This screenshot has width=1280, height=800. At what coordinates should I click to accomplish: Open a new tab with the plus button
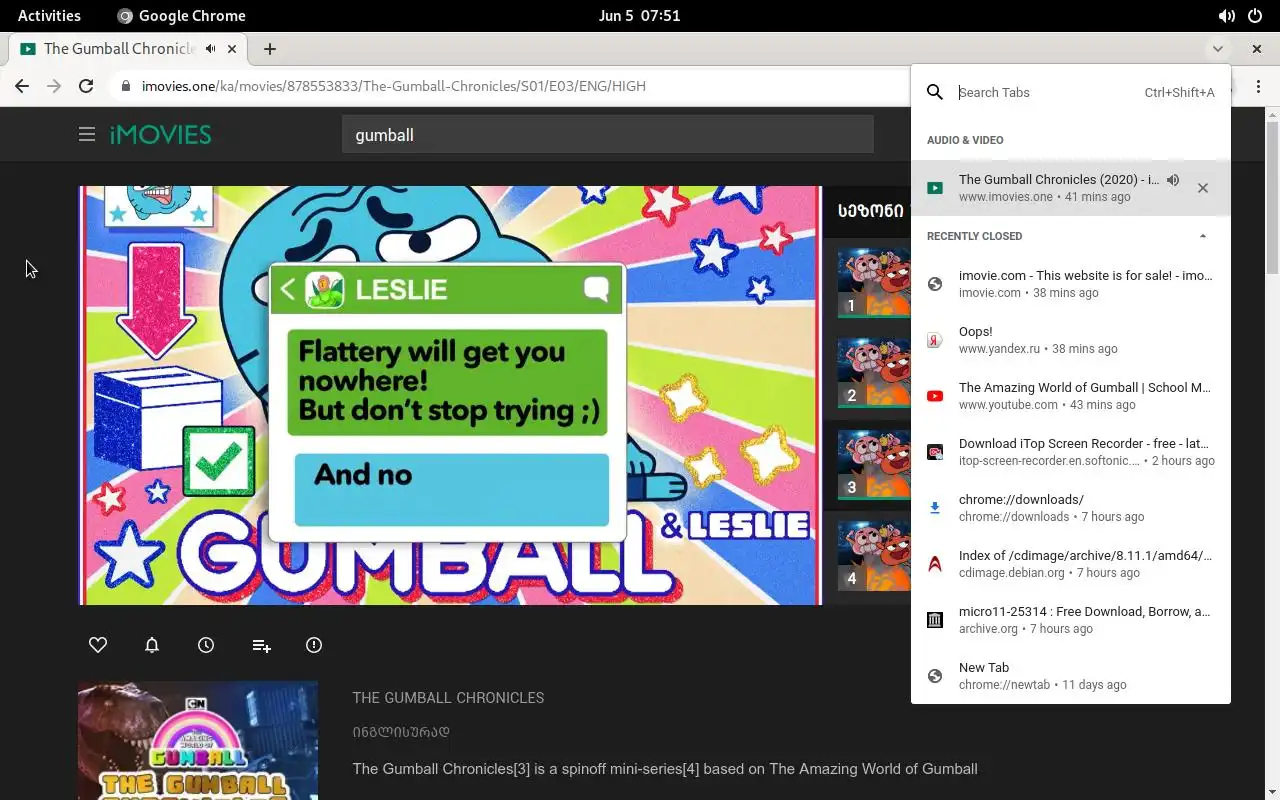[270, 48]
